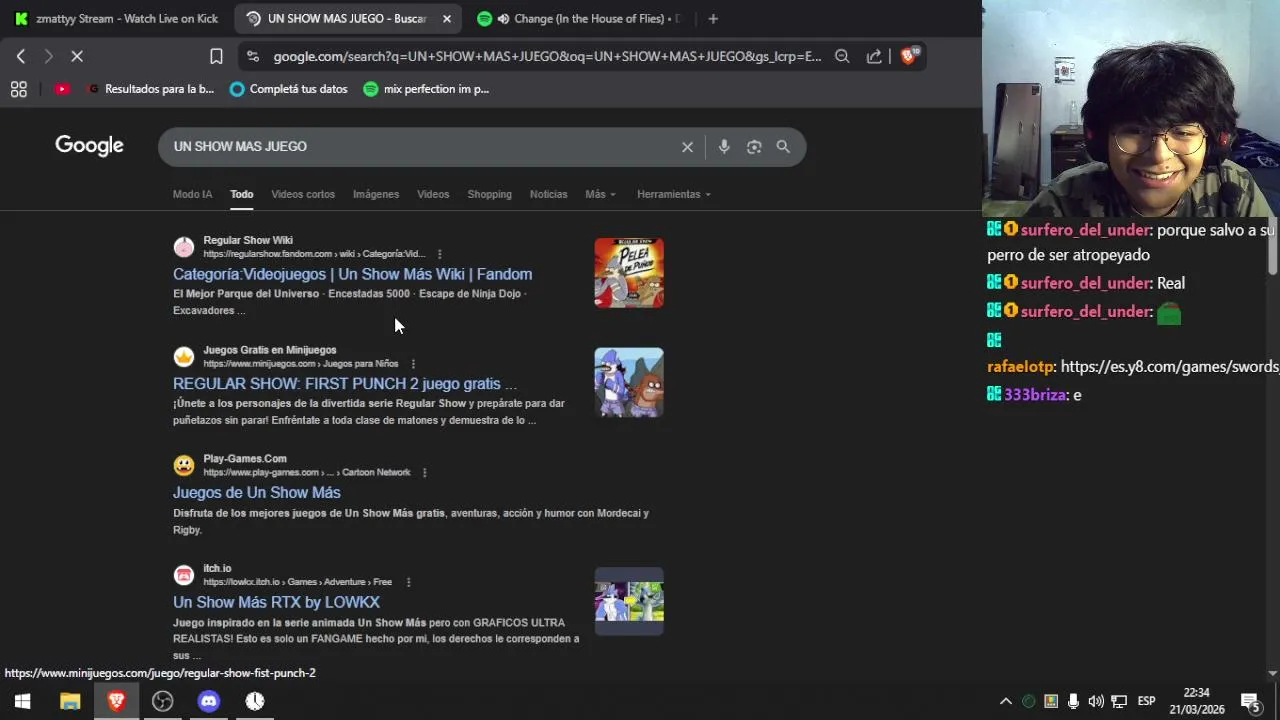Image resolution: width=1280 pixels, height=720 pixels.
Task: Click the browser address bar URL
Action: (547, 57)
